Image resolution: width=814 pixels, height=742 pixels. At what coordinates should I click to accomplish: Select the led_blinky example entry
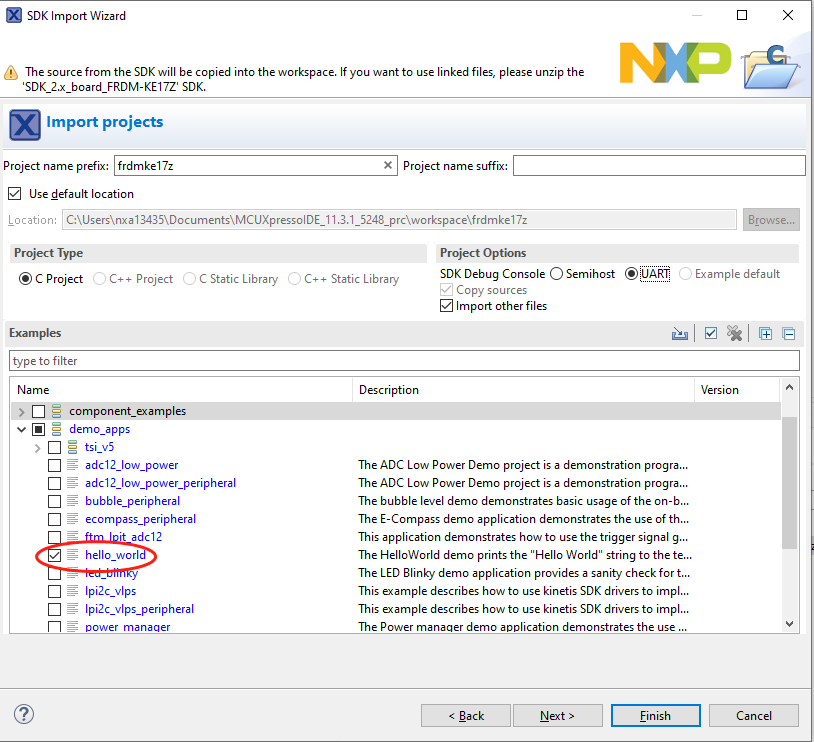point(111,573)
